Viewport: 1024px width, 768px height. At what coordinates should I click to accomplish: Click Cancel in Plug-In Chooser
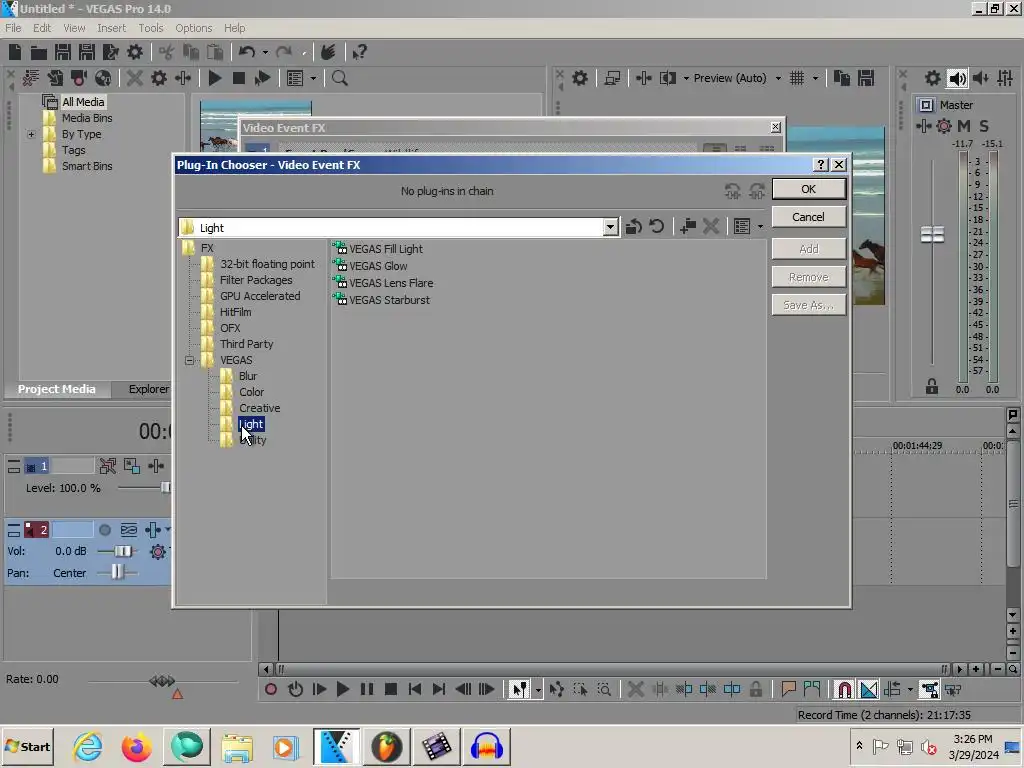808,217
